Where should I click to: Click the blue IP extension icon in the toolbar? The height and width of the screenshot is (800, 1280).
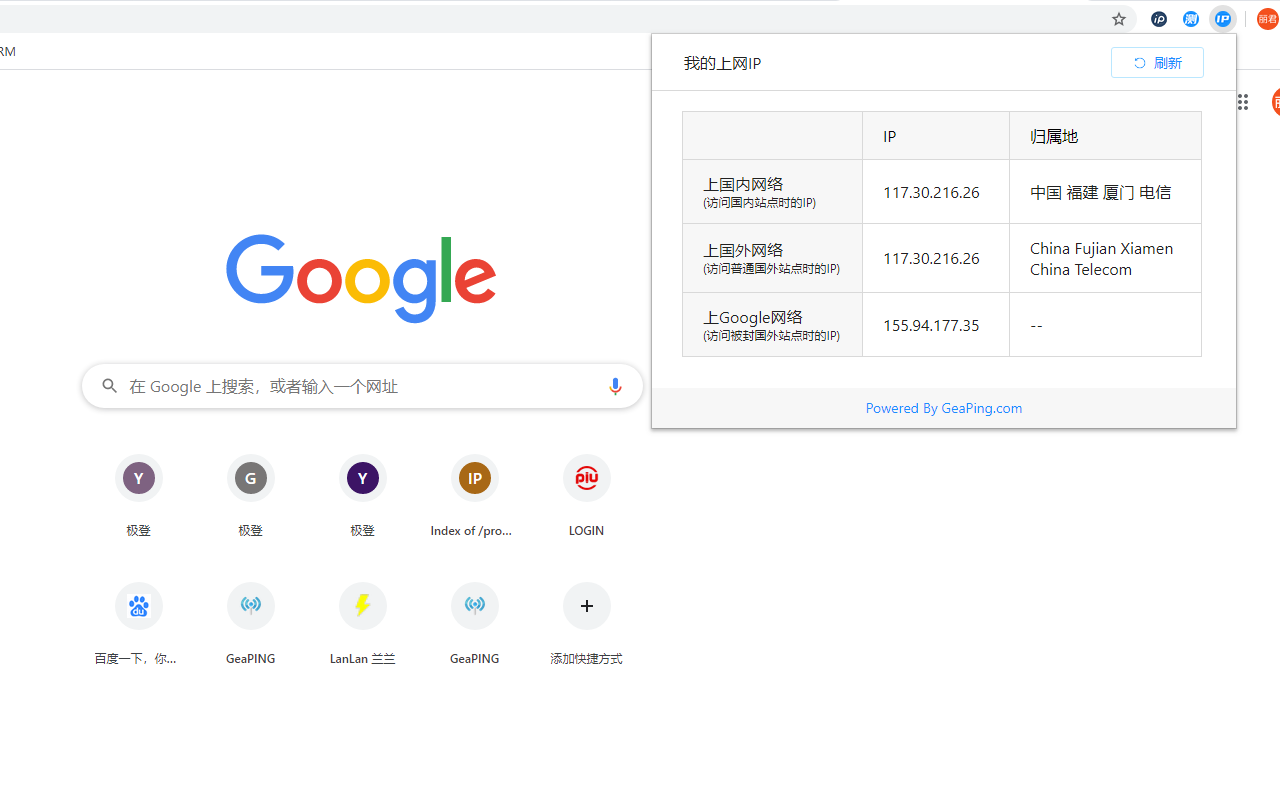[1222, 18]
